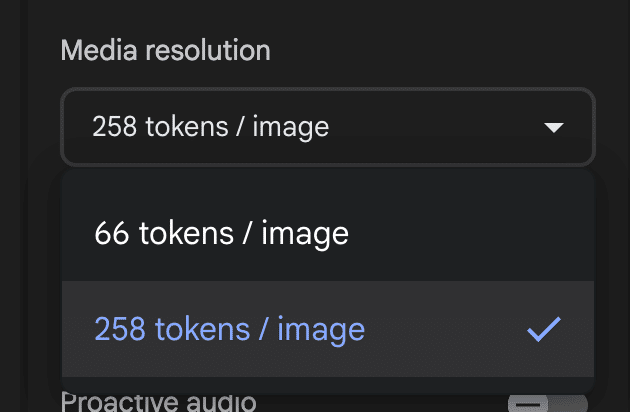Pick the second entry in the resolution list

coord(229,329)
